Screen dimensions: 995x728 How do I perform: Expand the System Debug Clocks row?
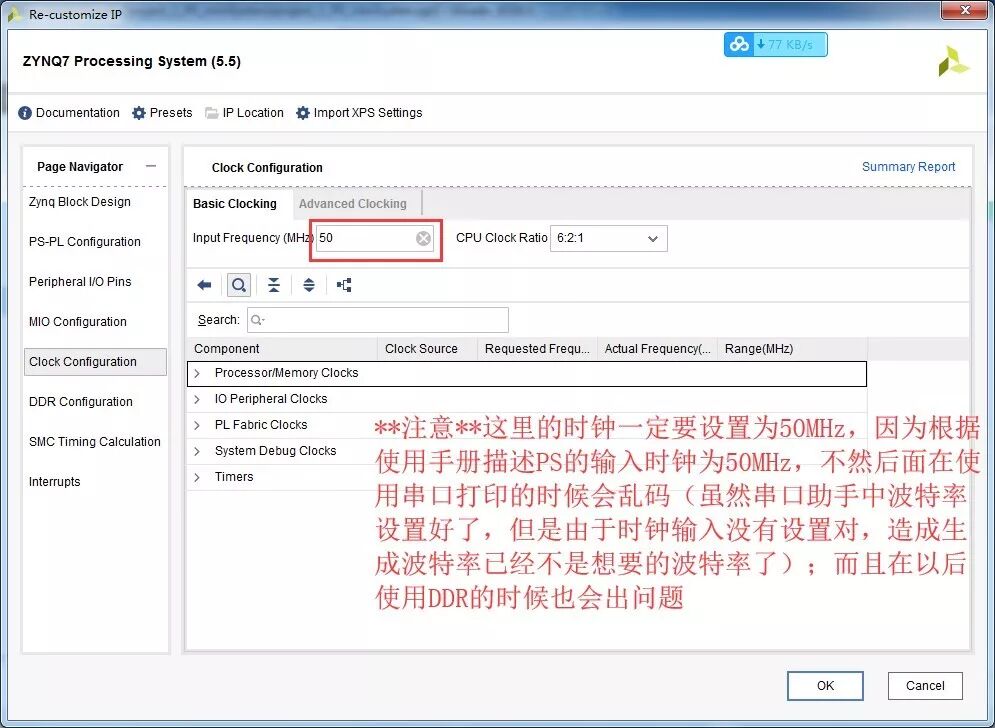[197, 451]
